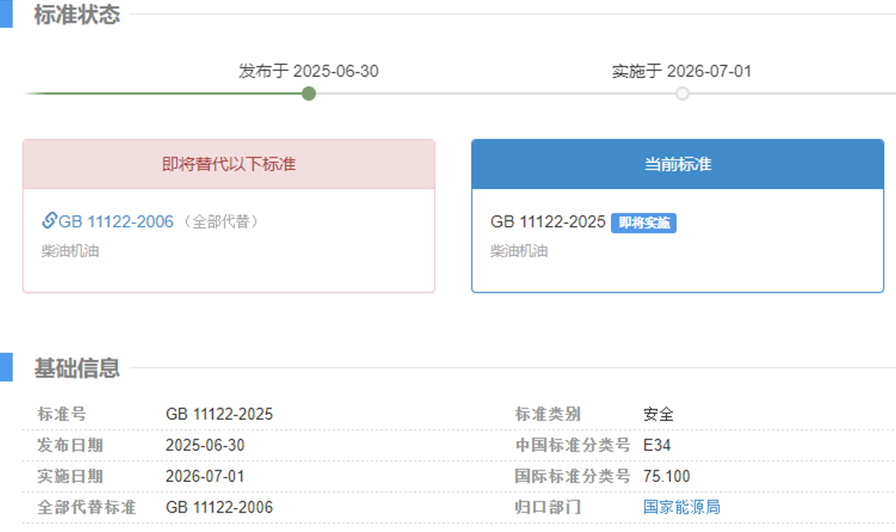Click the 实施于 2026-07-01 timeline label

(682, 71)
